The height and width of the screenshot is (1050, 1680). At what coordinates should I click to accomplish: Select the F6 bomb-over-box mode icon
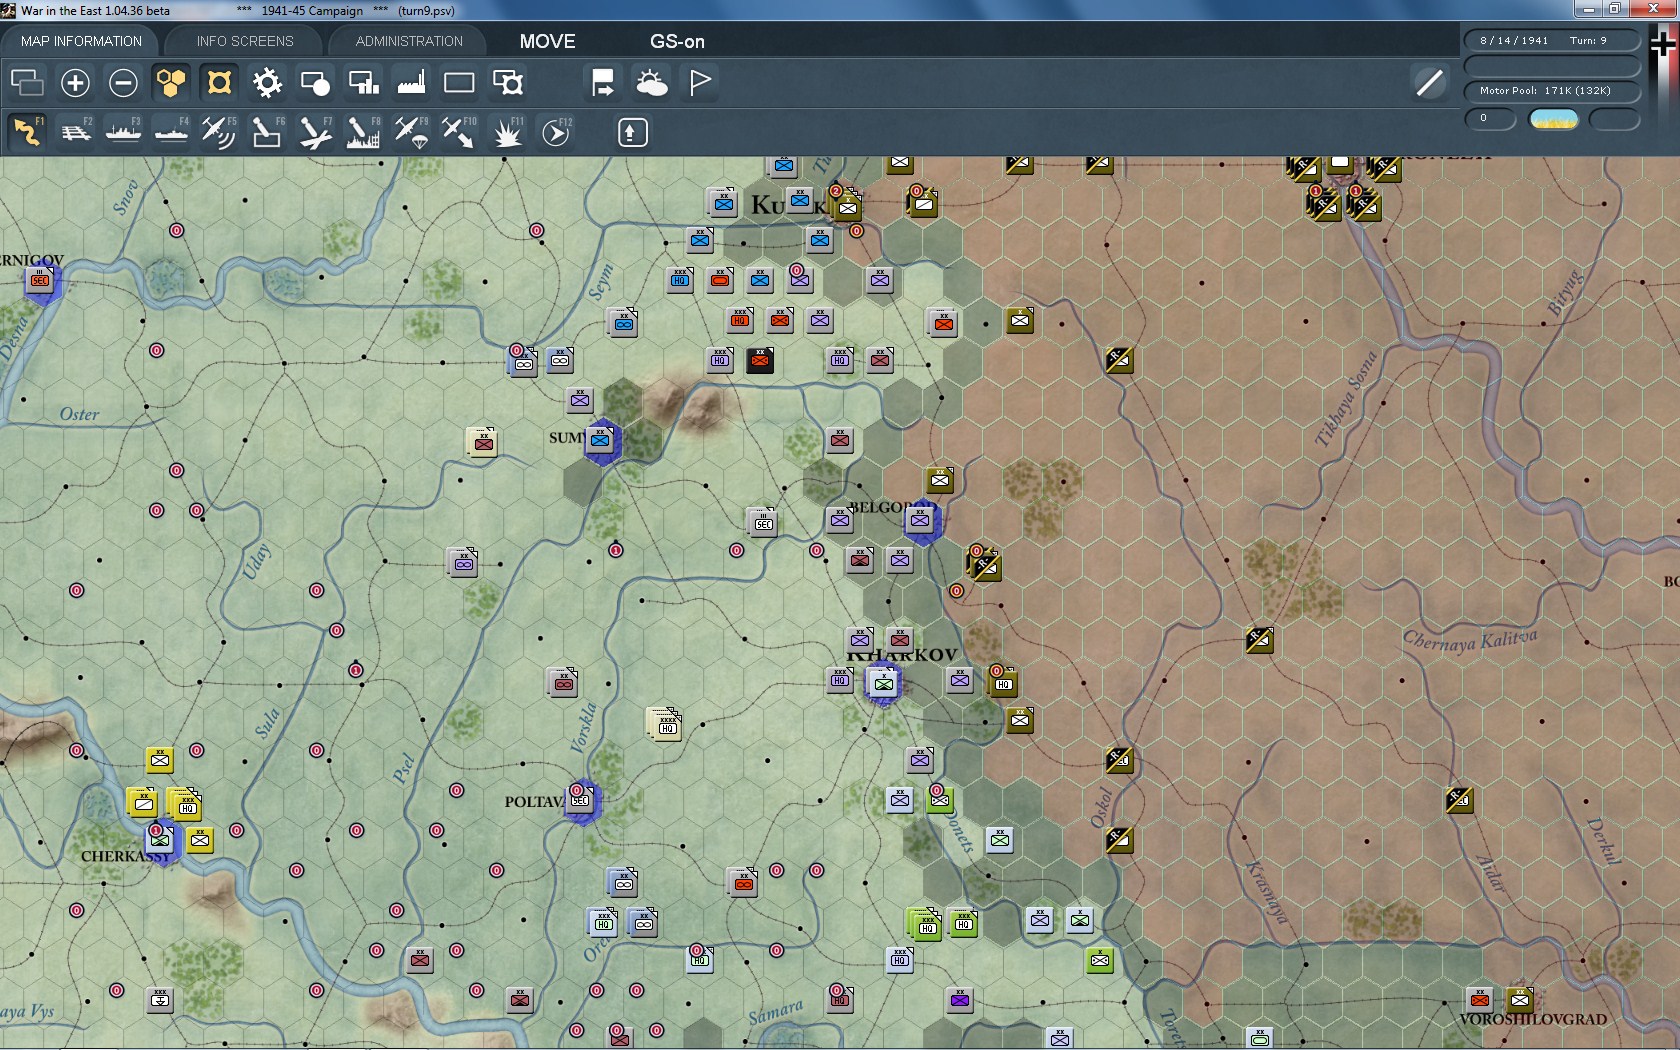point(267,132)
